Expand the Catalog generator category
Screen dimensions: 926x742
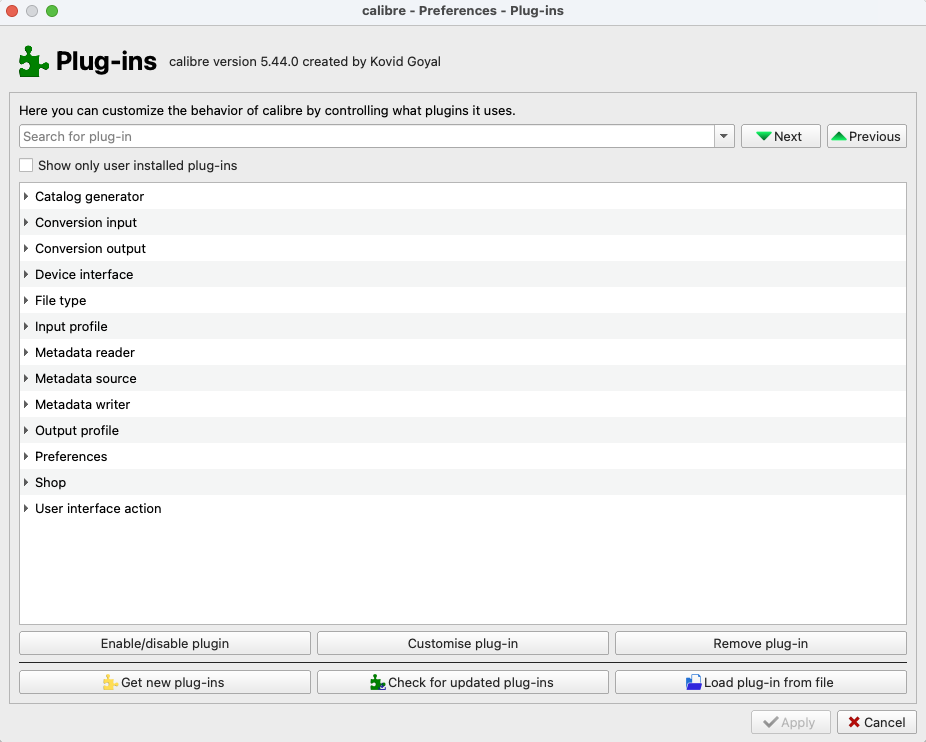coord(26,197)
